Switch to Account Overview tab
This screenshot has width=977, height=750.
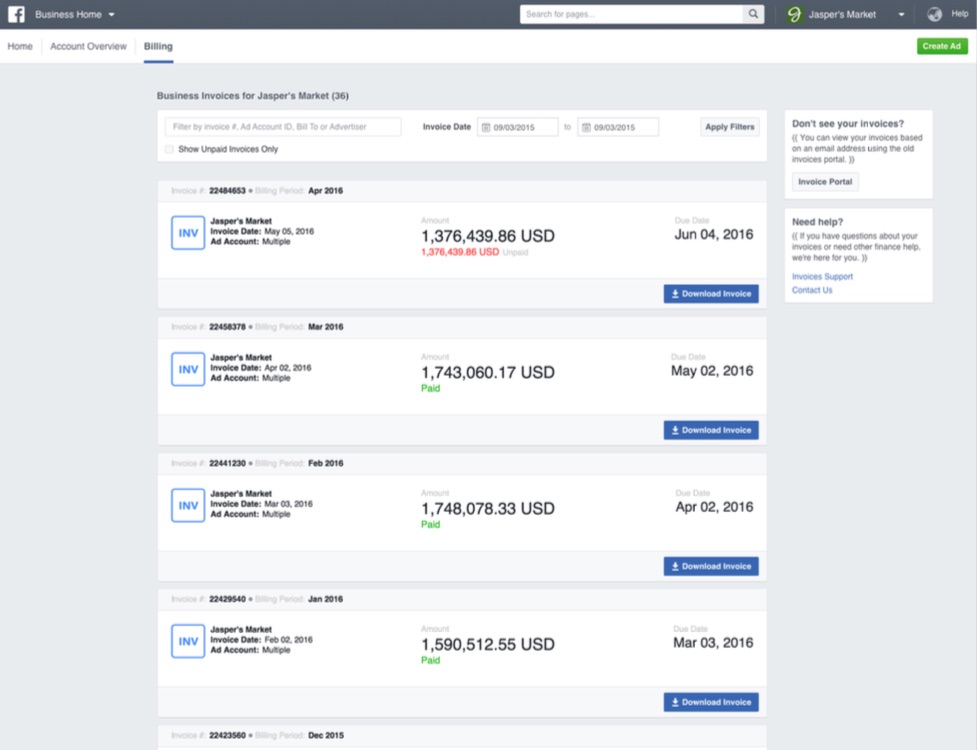tap(88, 46)
